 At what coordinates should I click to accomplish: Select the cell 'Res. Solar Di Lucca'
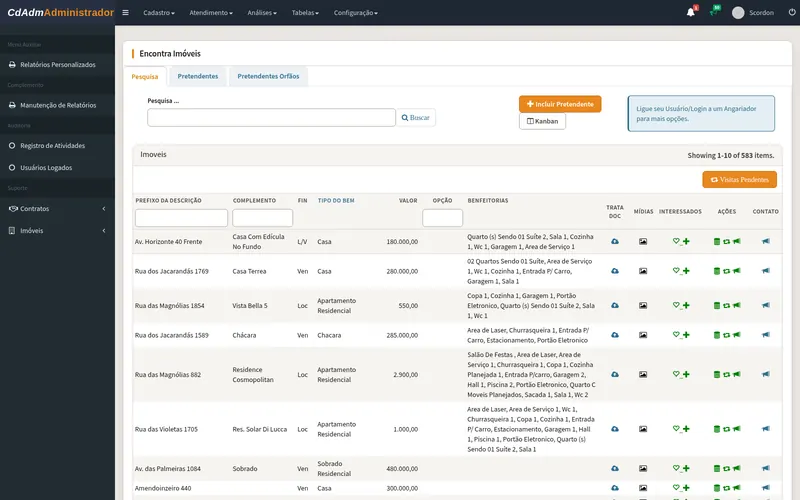(259, 429)
